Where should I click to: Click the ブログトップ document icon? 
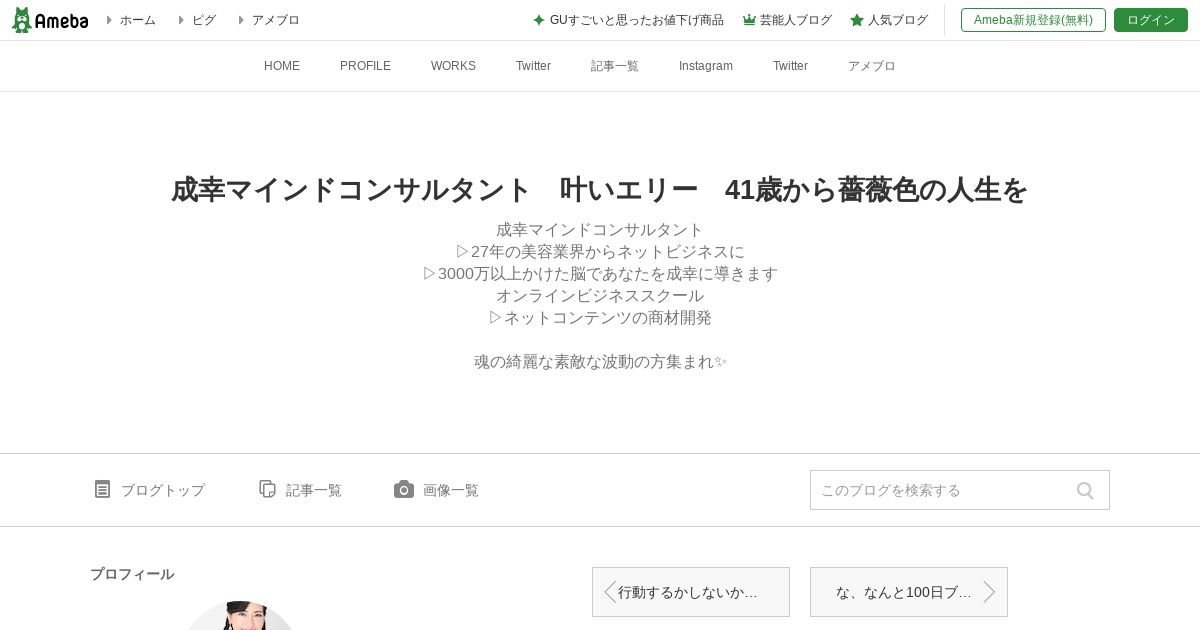pyautogui.click(x=102, y=489)
